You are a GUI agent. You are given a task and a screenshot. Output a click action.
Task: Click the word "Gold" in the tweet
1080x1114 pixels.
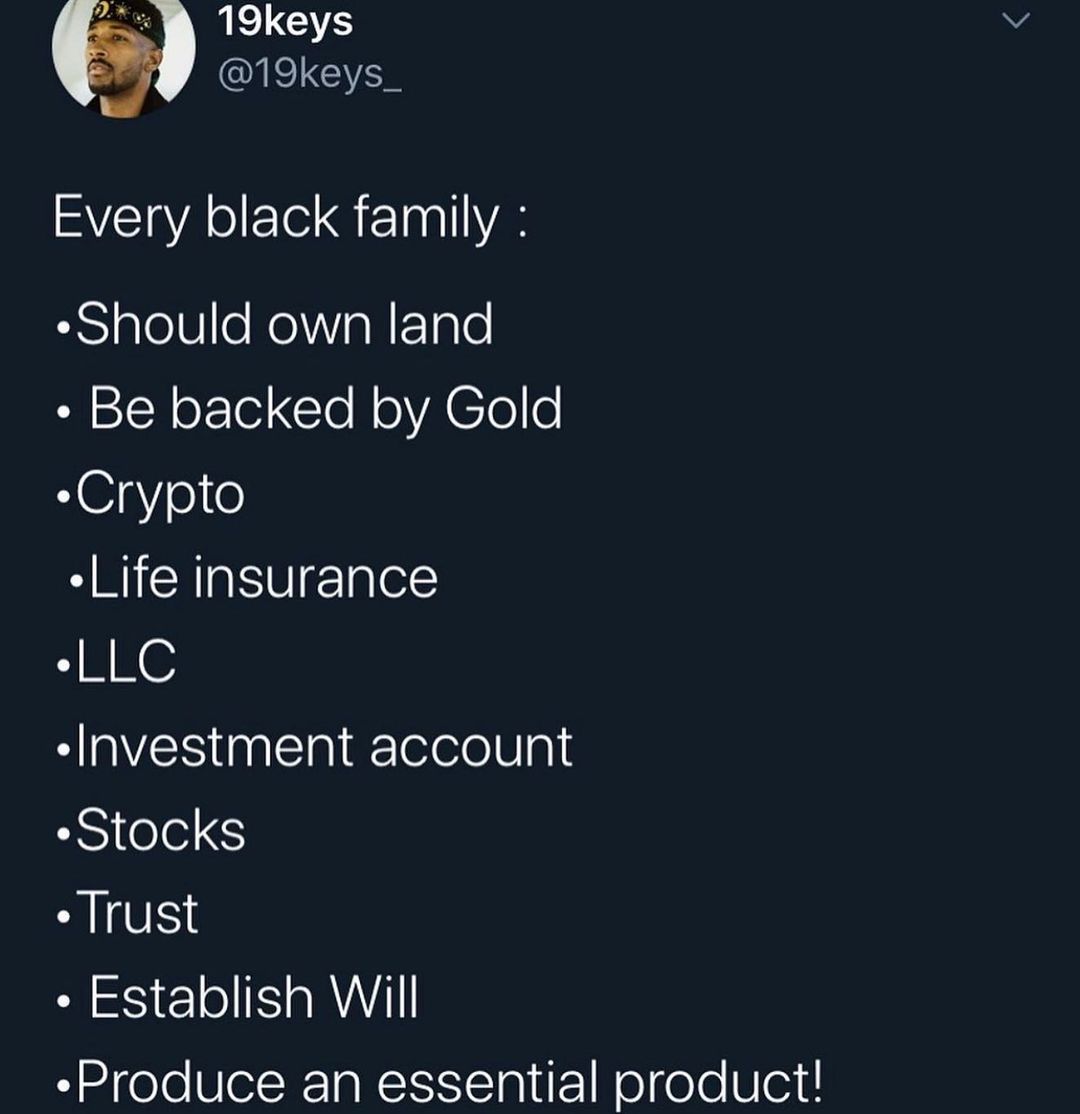(504, 409)
